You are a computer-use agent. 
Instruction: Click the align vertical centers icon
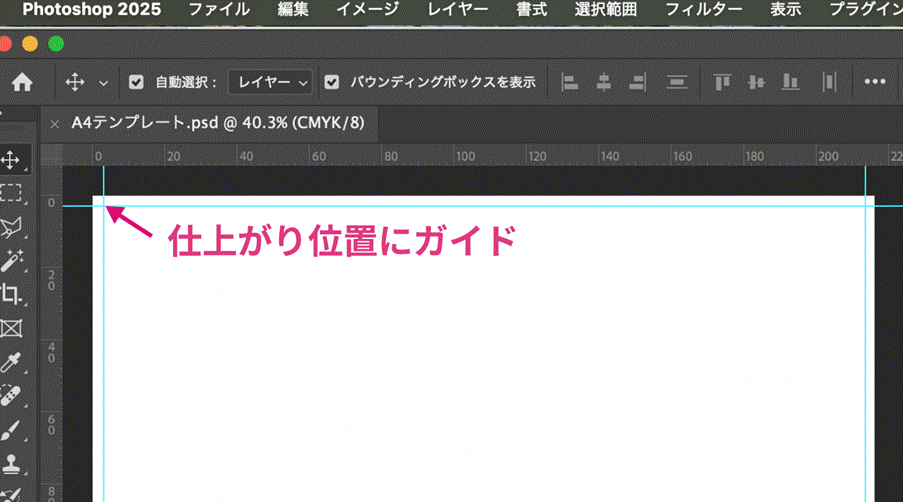pyautogui.click(x=756, y=82)
